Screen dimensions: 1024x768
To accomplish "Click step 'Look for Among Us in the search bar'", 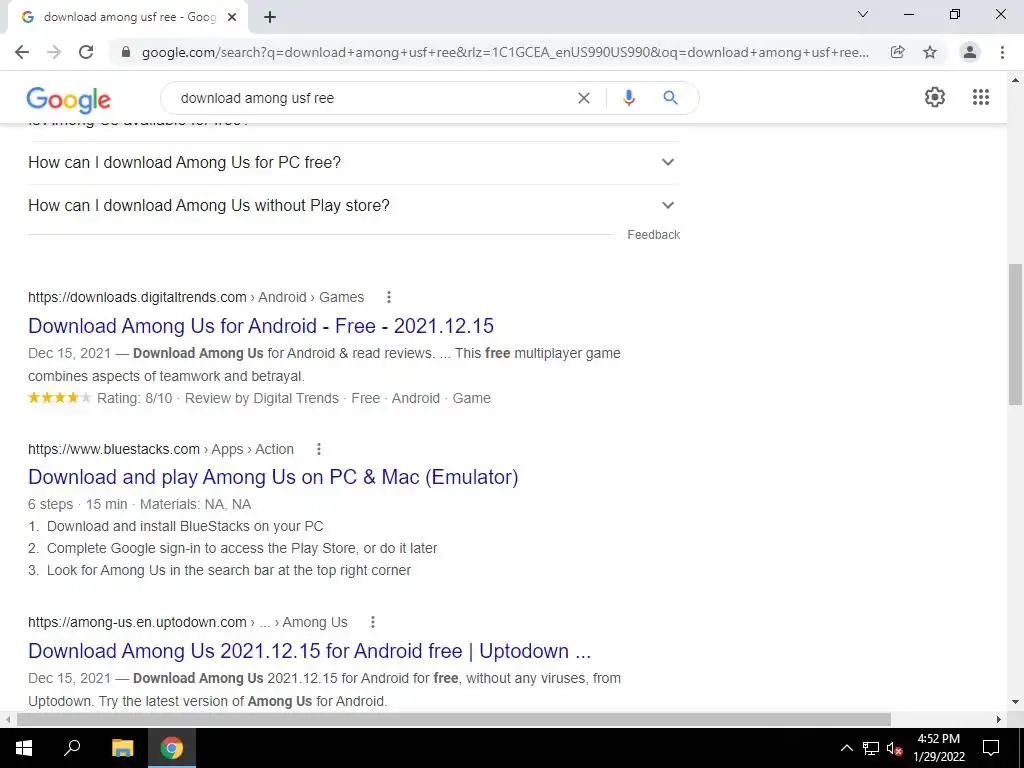I will pyautogui.click(x=229, y=570).
